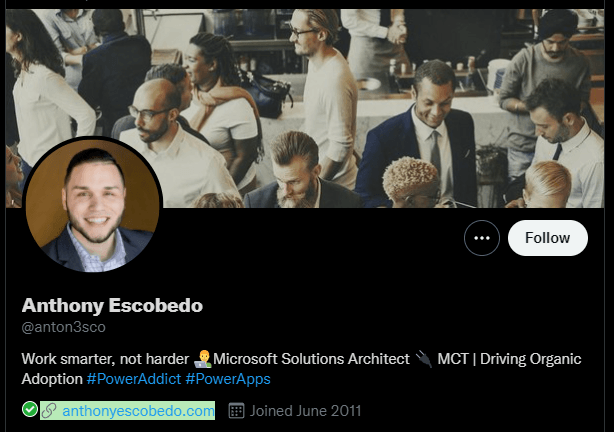Open the three-dots more options menu
Screen dimensions: 614x432
(482, 238)
